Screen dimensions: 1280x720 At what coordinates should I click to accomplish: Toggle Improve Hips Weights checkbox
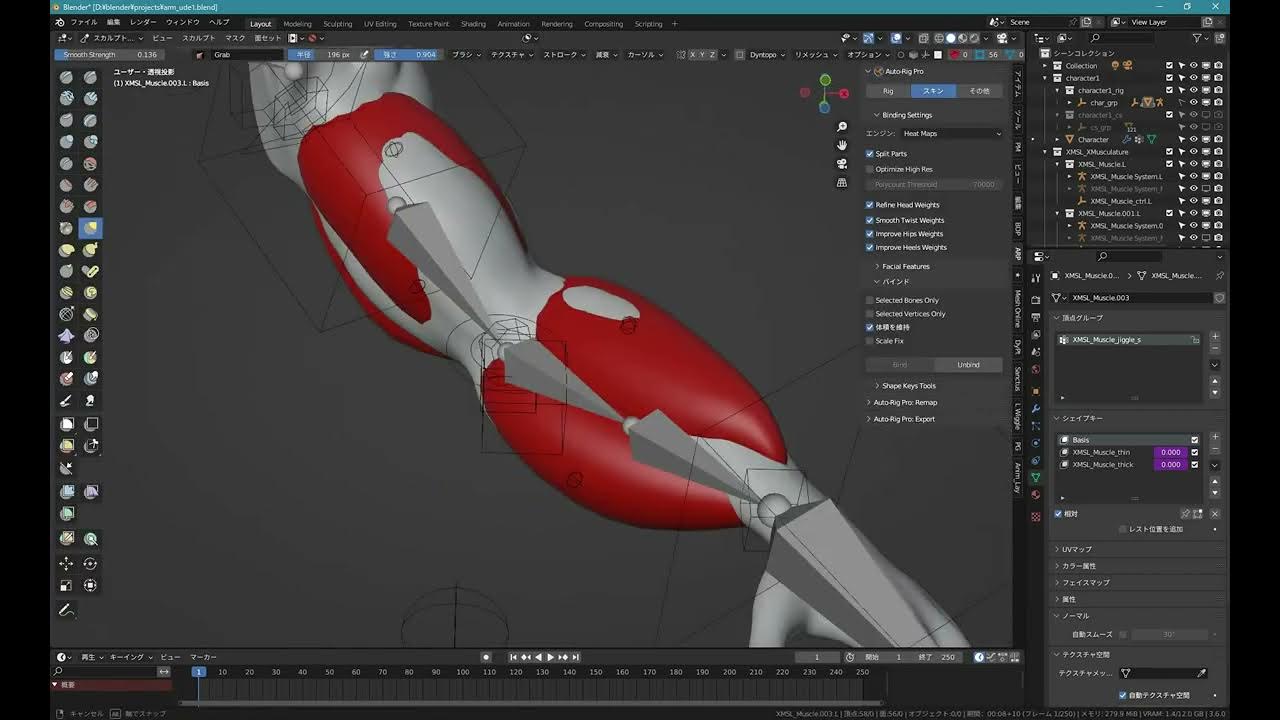(x=870, y=234)
